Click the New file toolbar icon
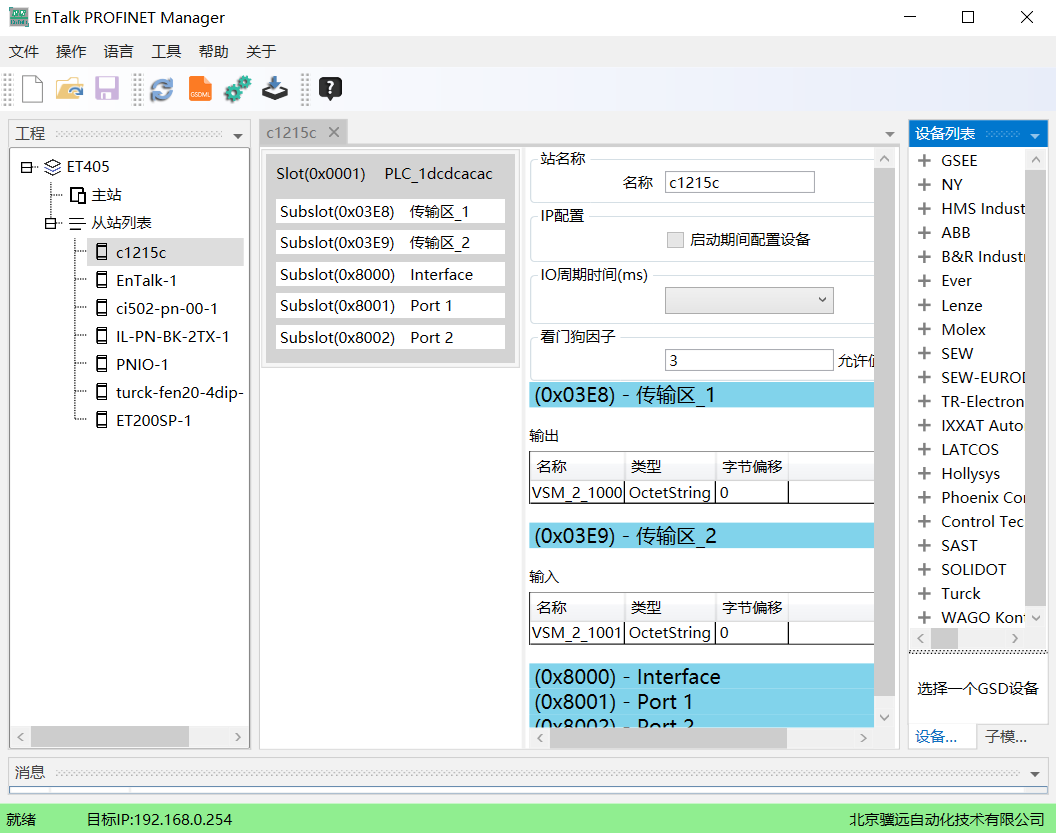This screenshot has width=1056, height=833. [33, 89]
